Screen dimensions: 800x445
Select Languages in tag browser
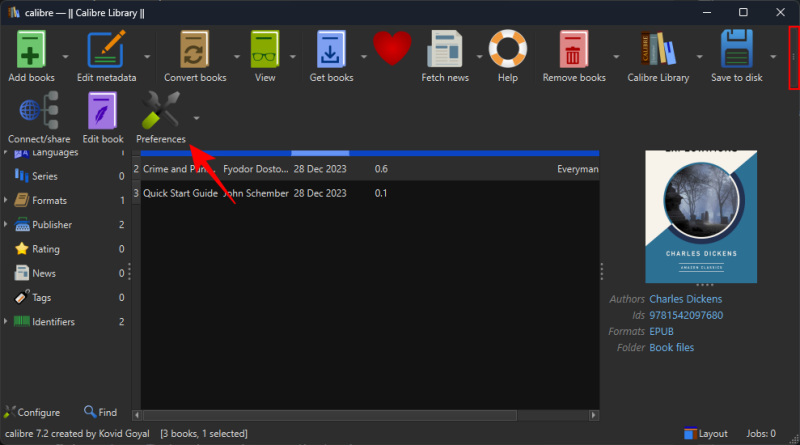[55, 153]
